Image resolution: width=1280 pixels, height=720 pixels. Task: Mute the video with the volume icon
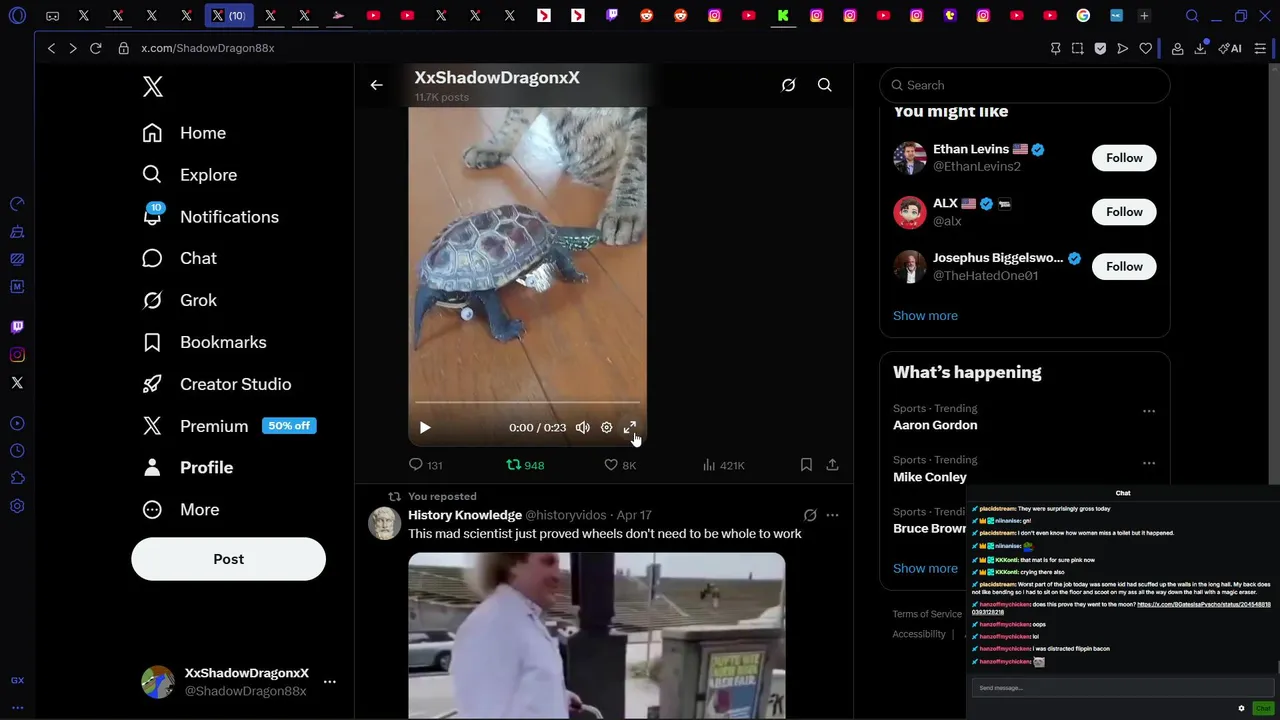point(582,427)
